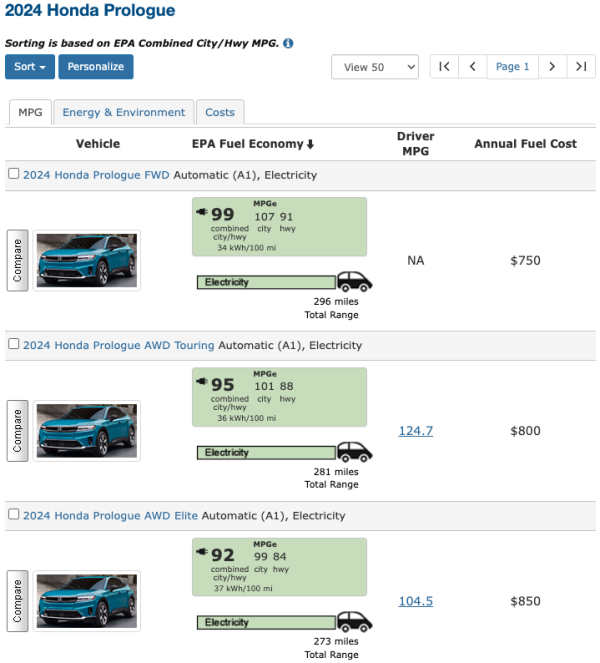Click the car icon showing 281 miles range
600x663 pixels.
(x=353, y=452)
